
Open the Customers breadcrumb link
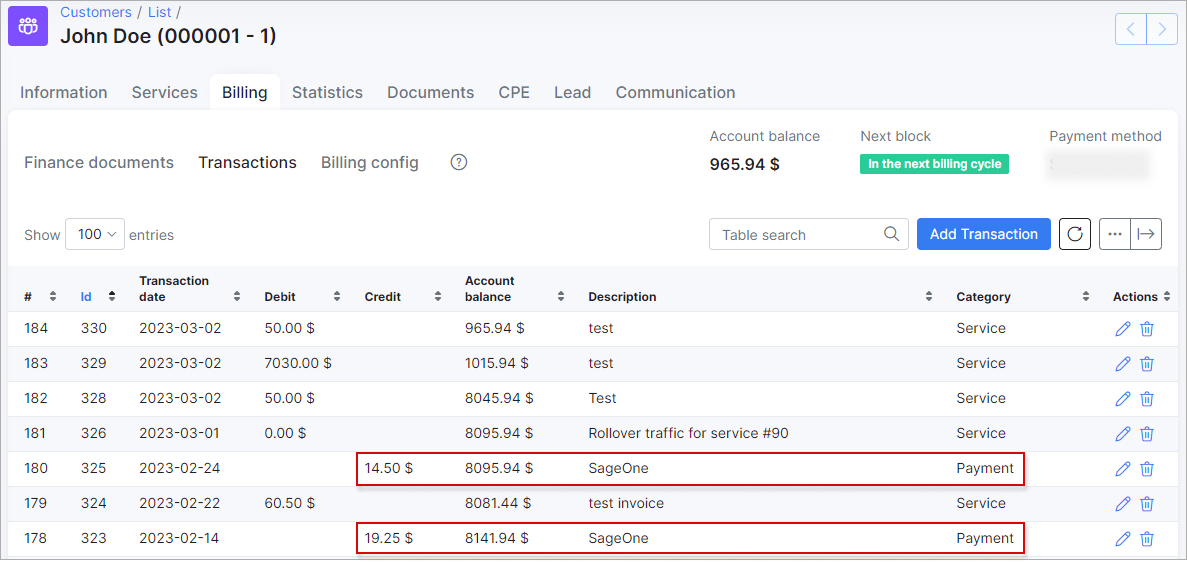[96, 12]
